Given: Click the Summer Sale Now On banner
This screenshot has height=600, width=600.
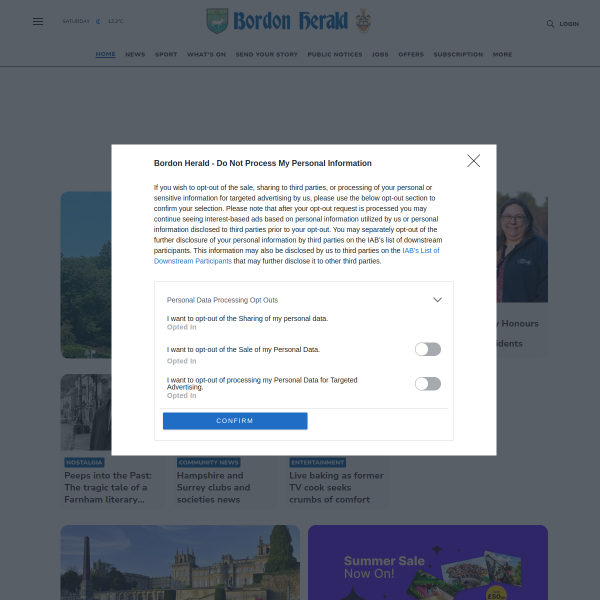Looking at the screenshot, I should coord(428,562).
